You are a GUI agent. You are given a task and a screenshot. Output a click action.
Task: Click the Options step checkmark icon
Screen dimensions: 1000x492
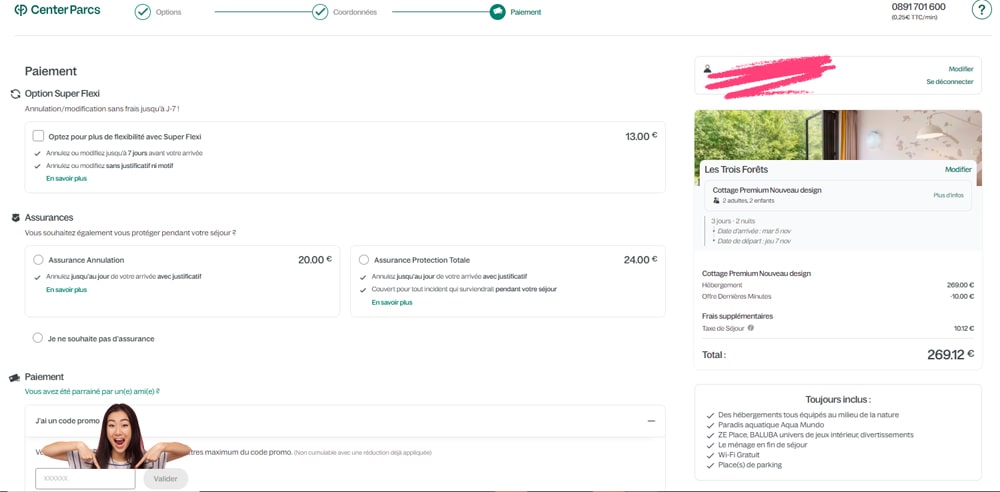pos(143,12)
